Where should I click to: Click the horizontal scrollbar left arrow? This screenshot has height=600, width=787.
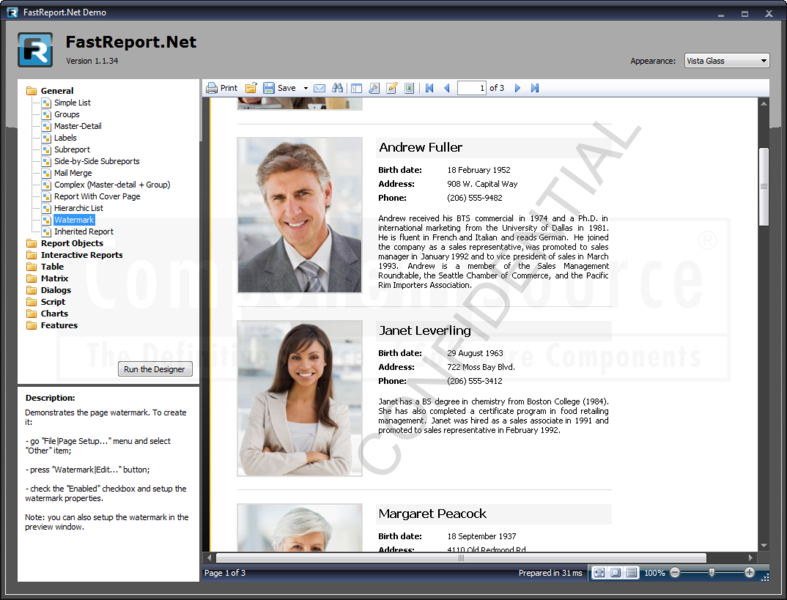click(x=209, y=557)
